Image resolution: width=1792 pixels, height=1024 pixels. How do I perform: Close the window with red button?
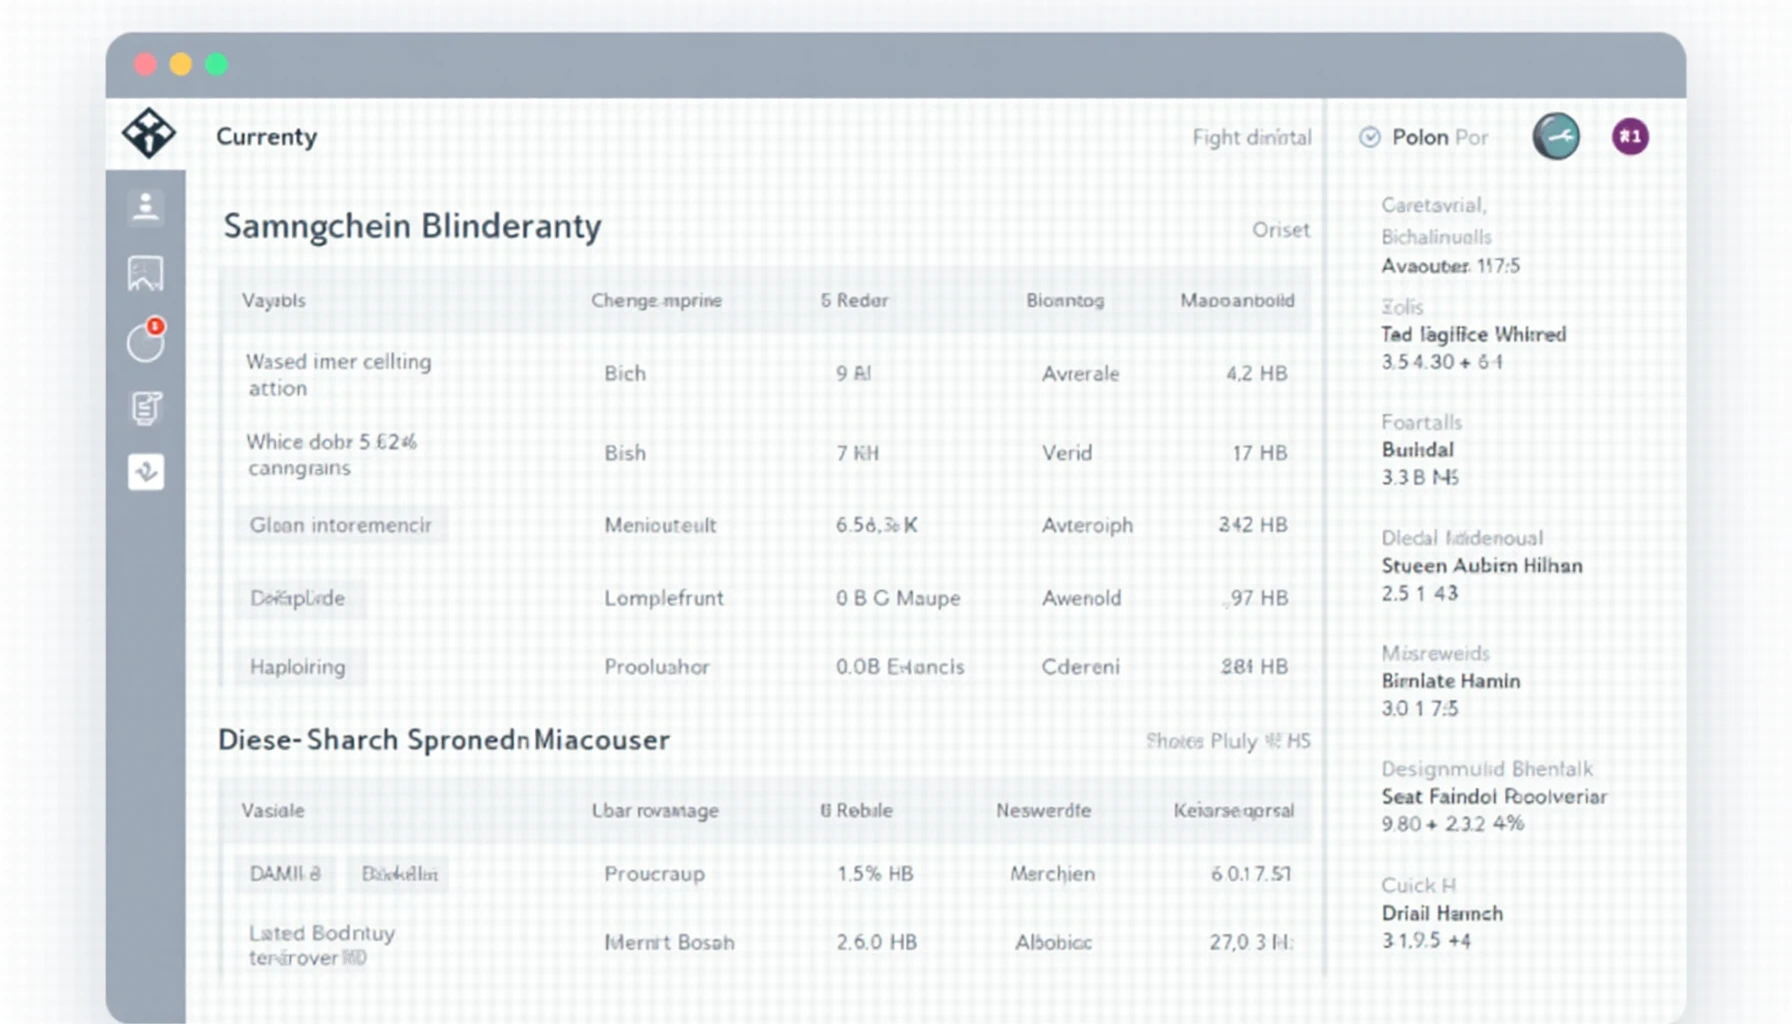[145, 65]
